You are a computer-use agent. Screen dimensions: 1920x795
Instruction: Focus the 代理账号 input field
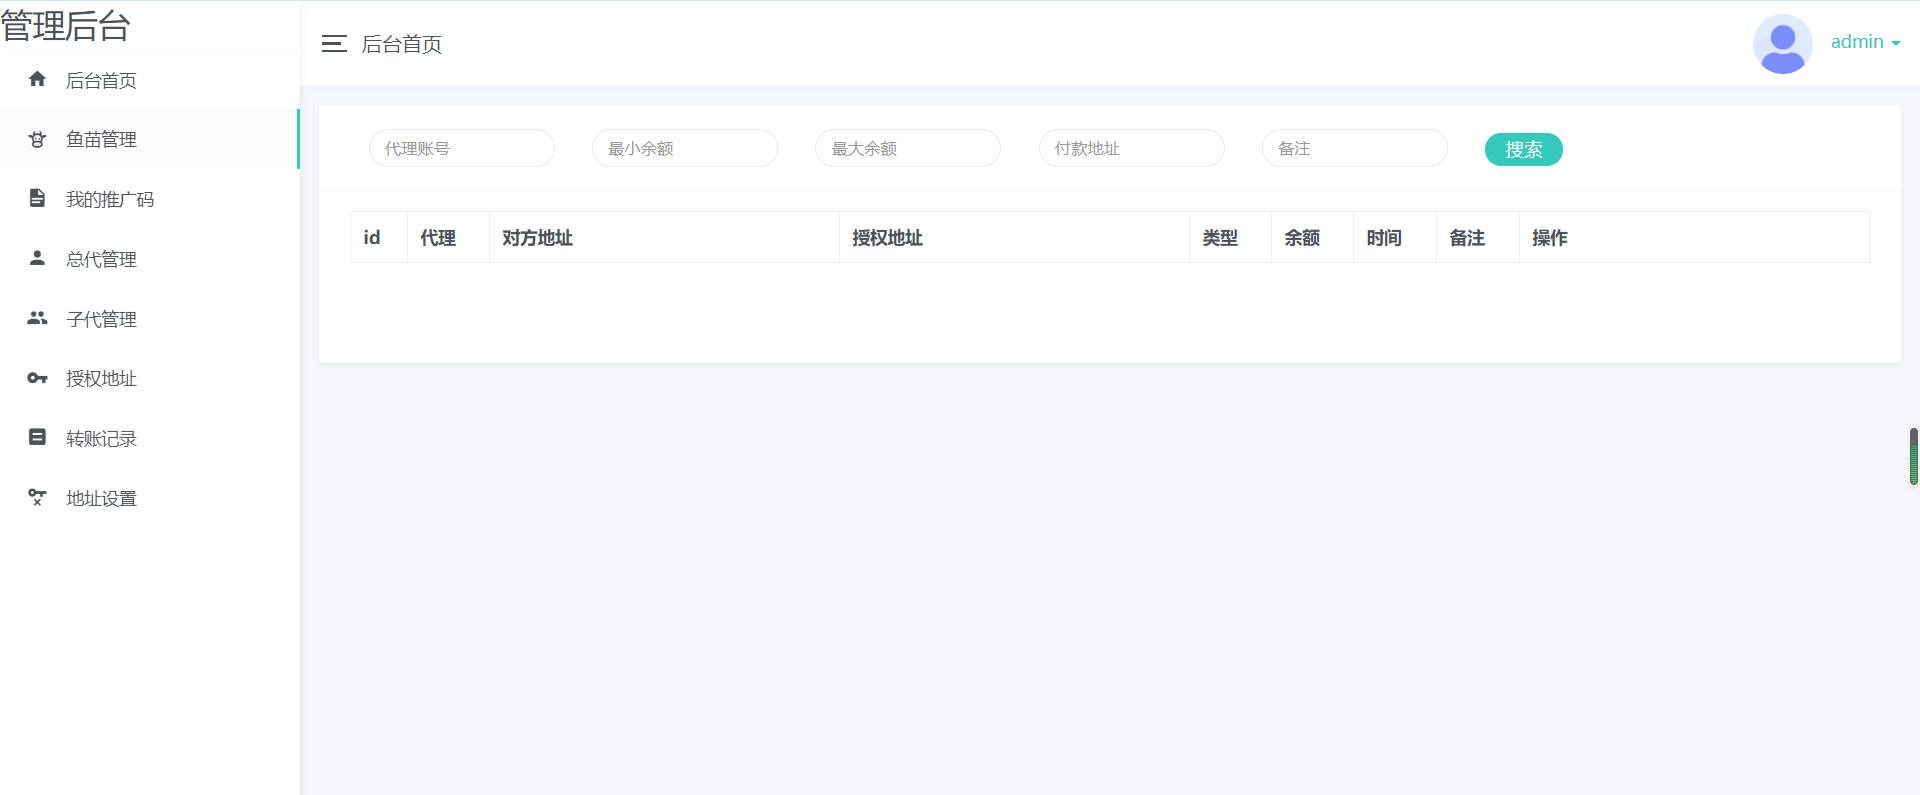click(x=461, y=148)
